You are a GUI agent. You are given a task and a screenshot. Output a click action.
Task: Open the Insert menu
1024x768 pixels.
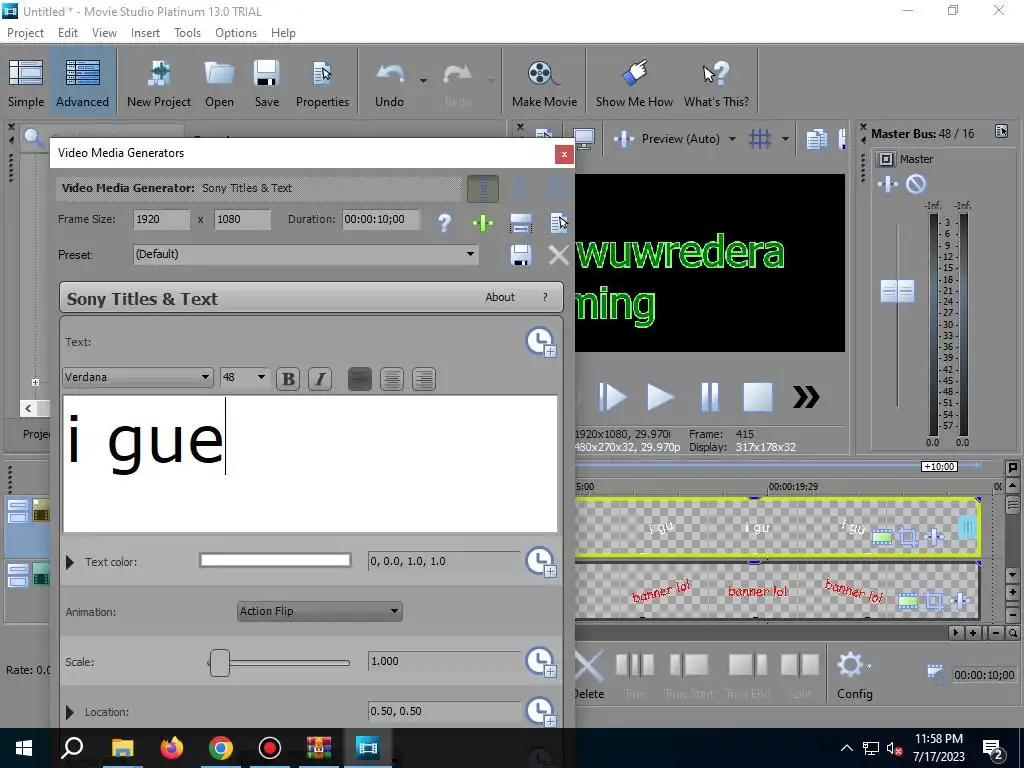tap(145, 33)
